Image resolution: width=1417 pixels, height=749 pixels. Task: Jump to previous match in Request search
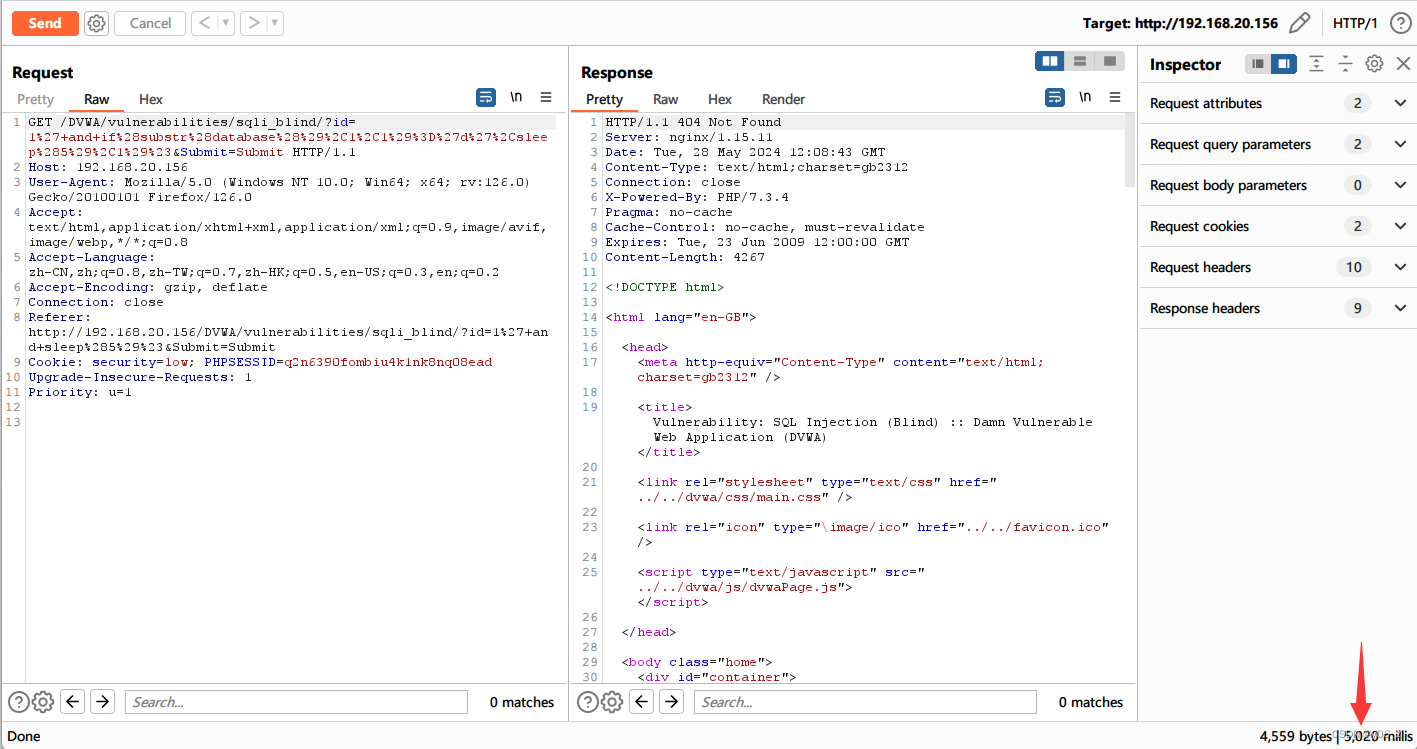coord(72,702)
